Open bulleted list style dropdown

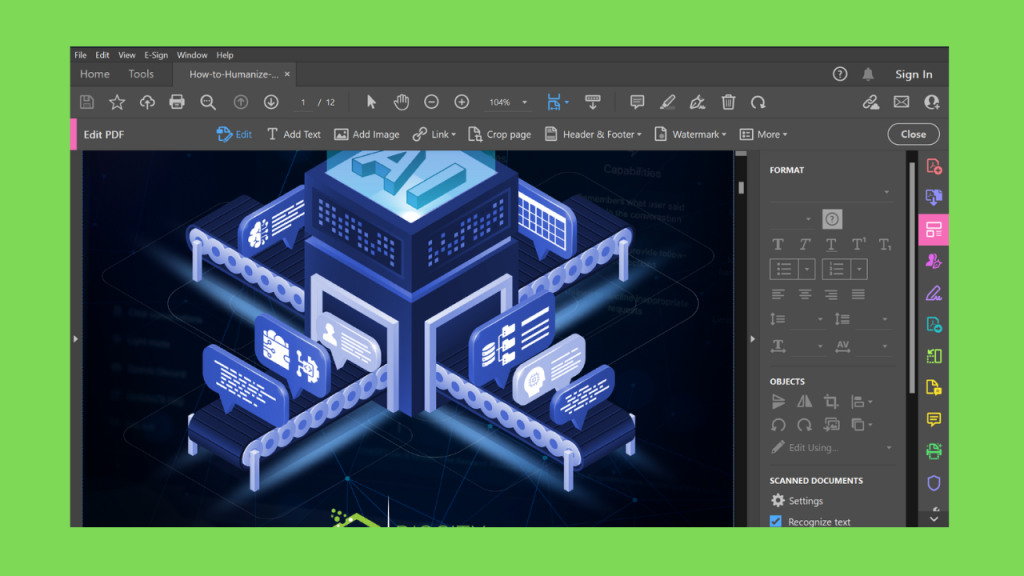click(807, 269)
